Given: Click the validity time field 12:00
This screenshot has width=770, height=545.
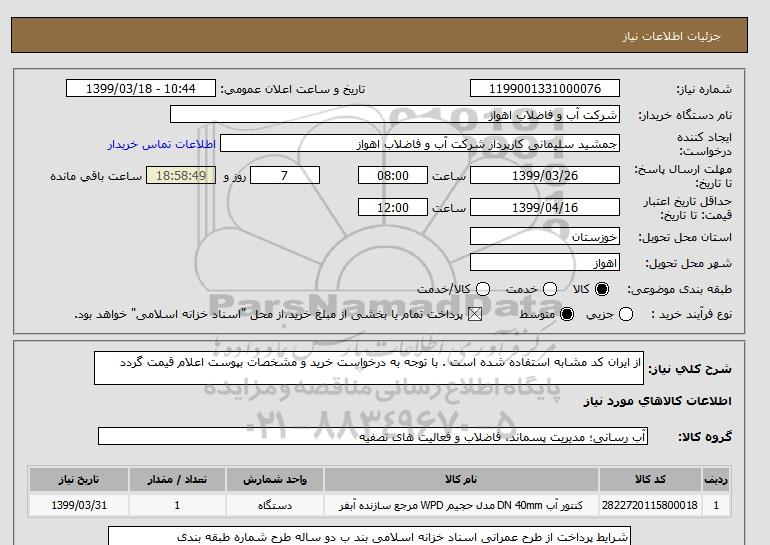Looking at the screenshot, I should click(x=392, y=207).
